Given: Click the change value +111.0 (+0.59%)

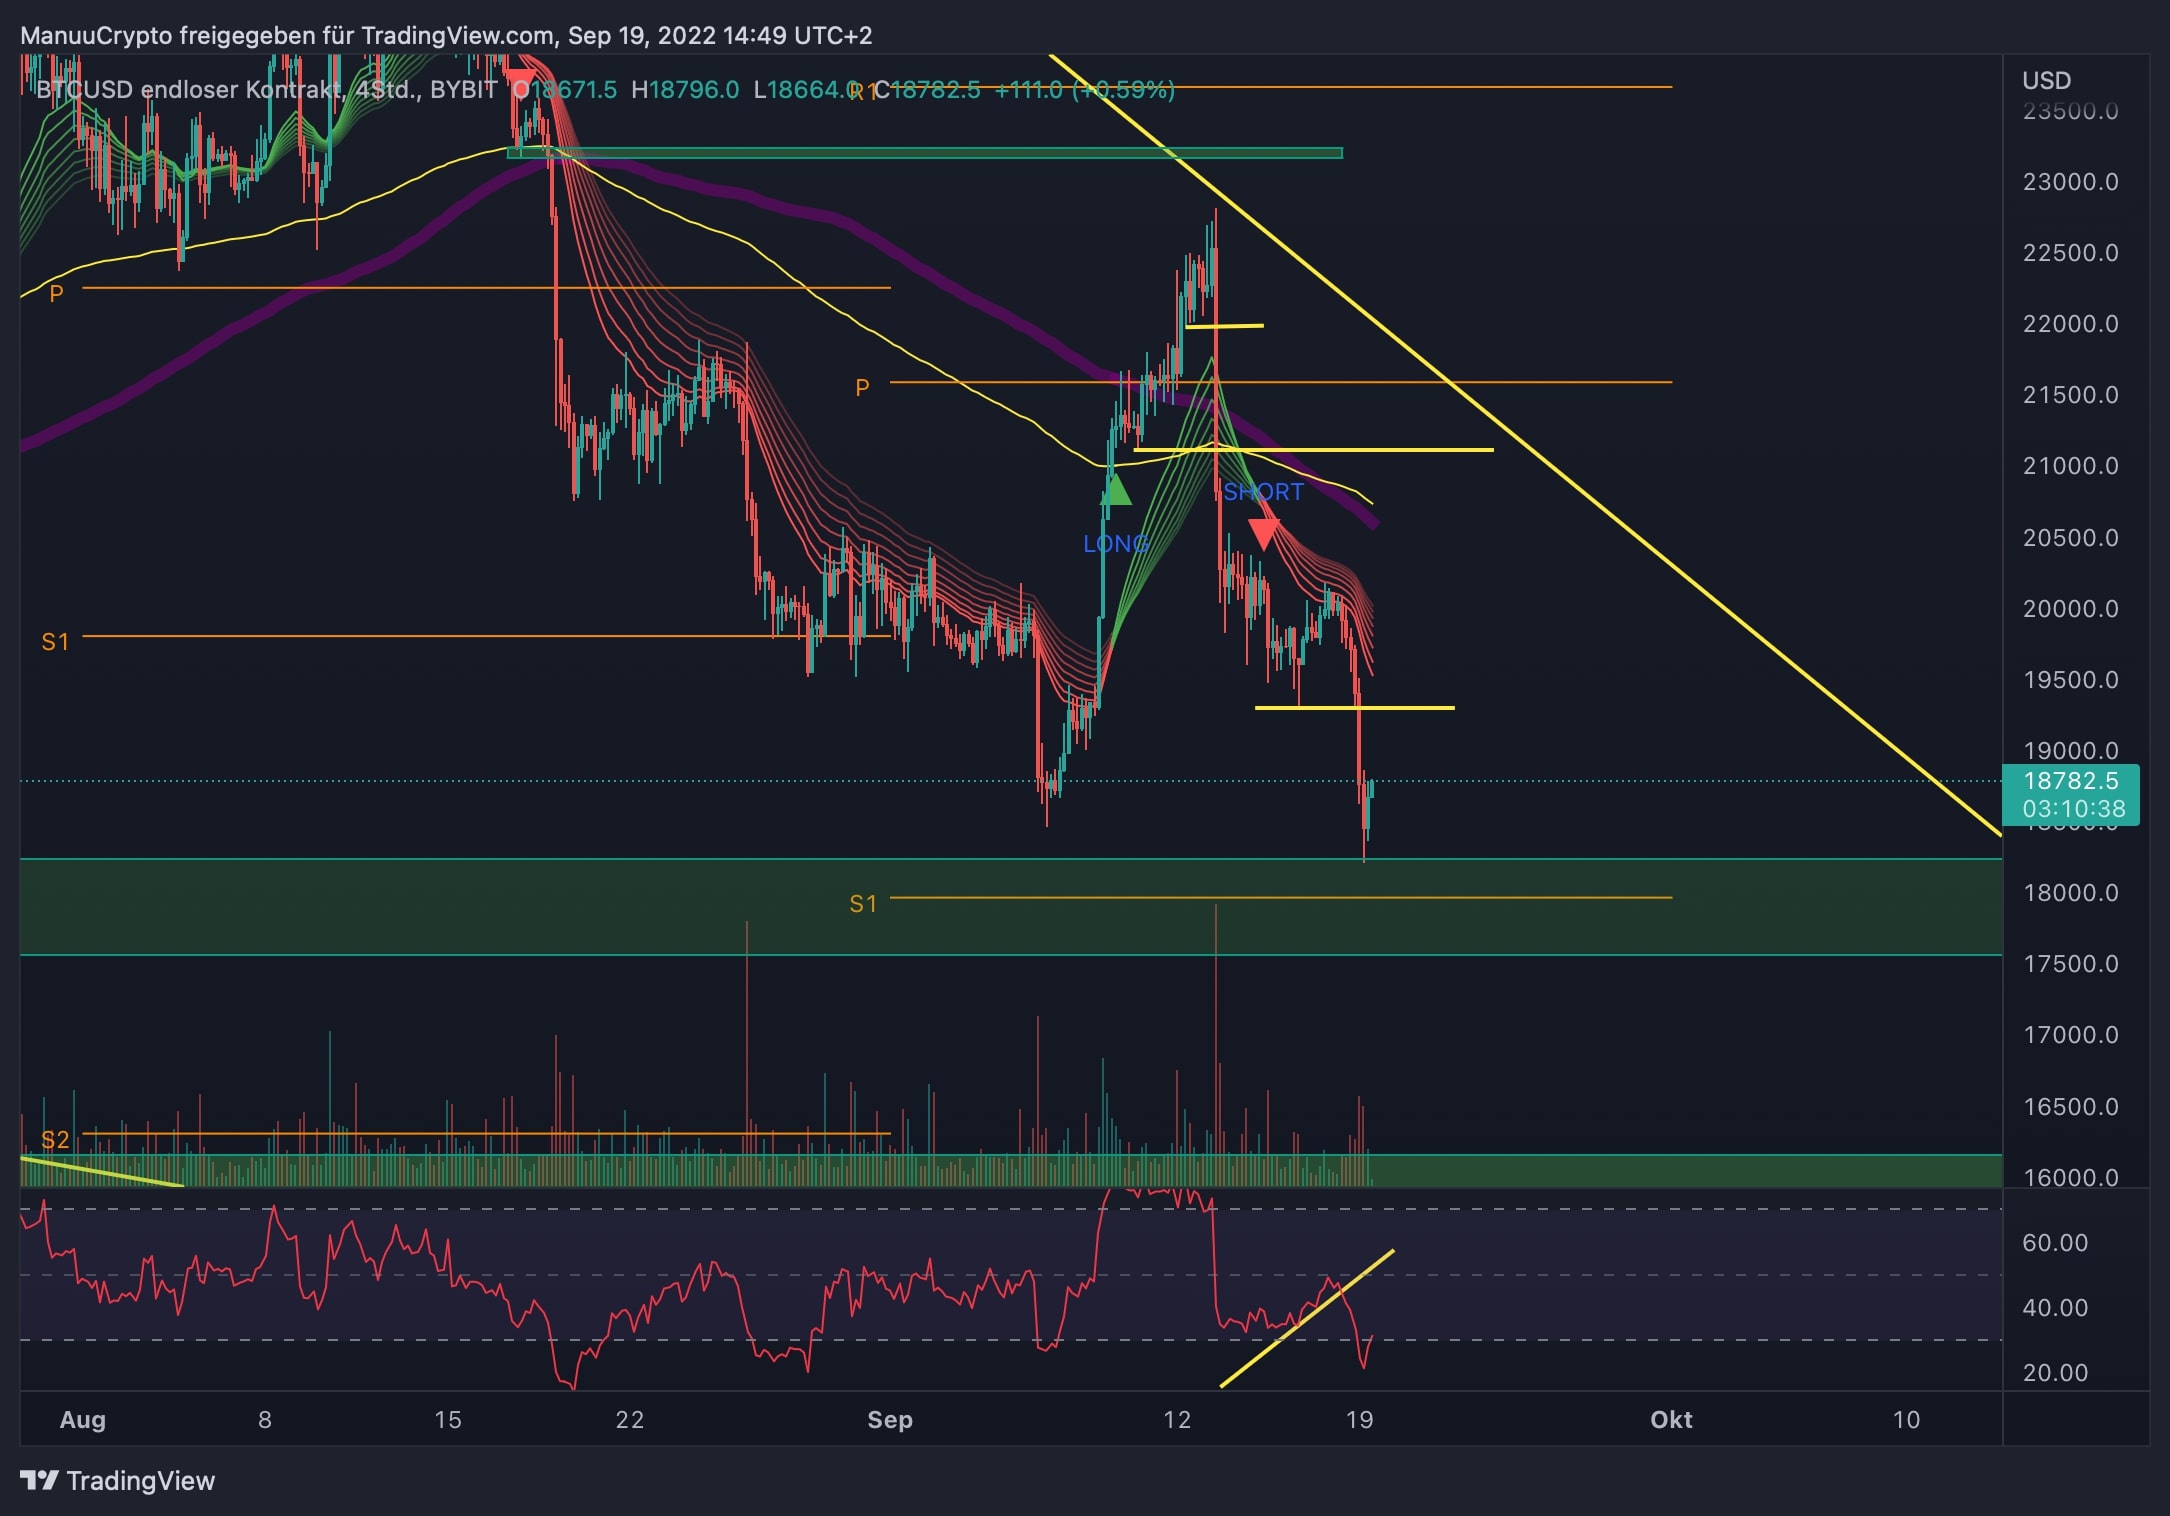Looking at the screenshot, I should tap(1085, 90).
